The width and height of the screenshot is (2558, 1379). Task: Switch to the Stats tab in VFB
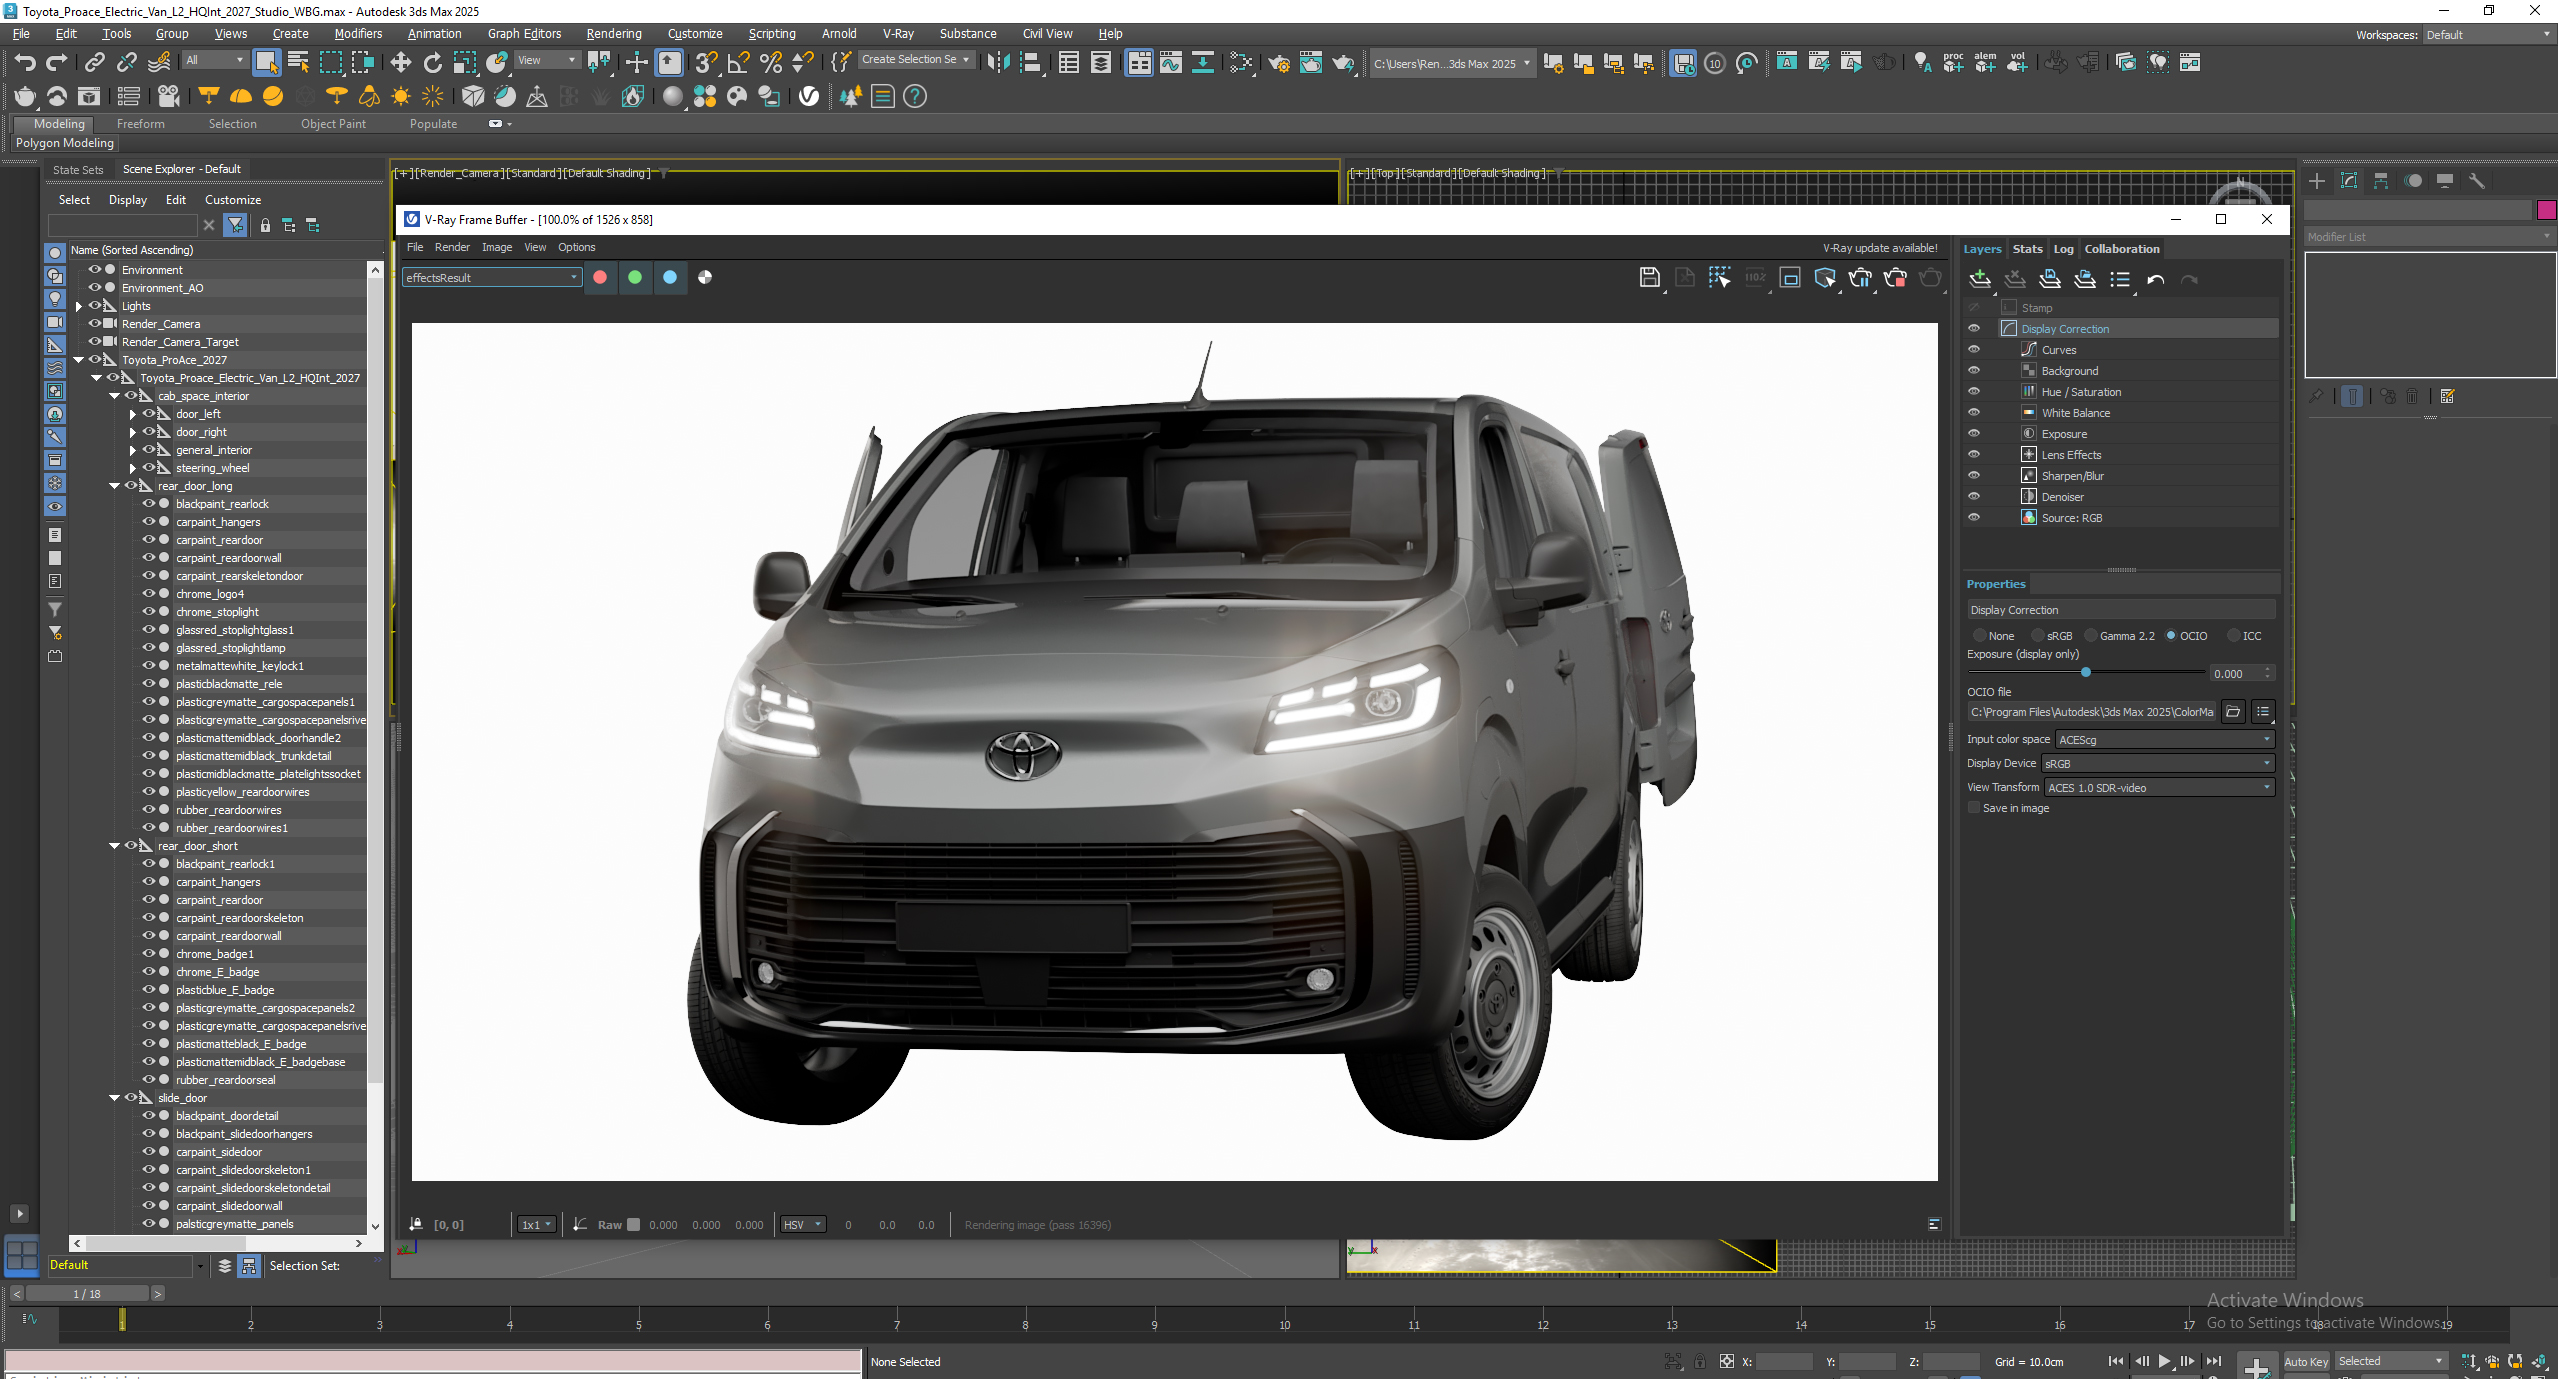click(x=2027, y=249)
